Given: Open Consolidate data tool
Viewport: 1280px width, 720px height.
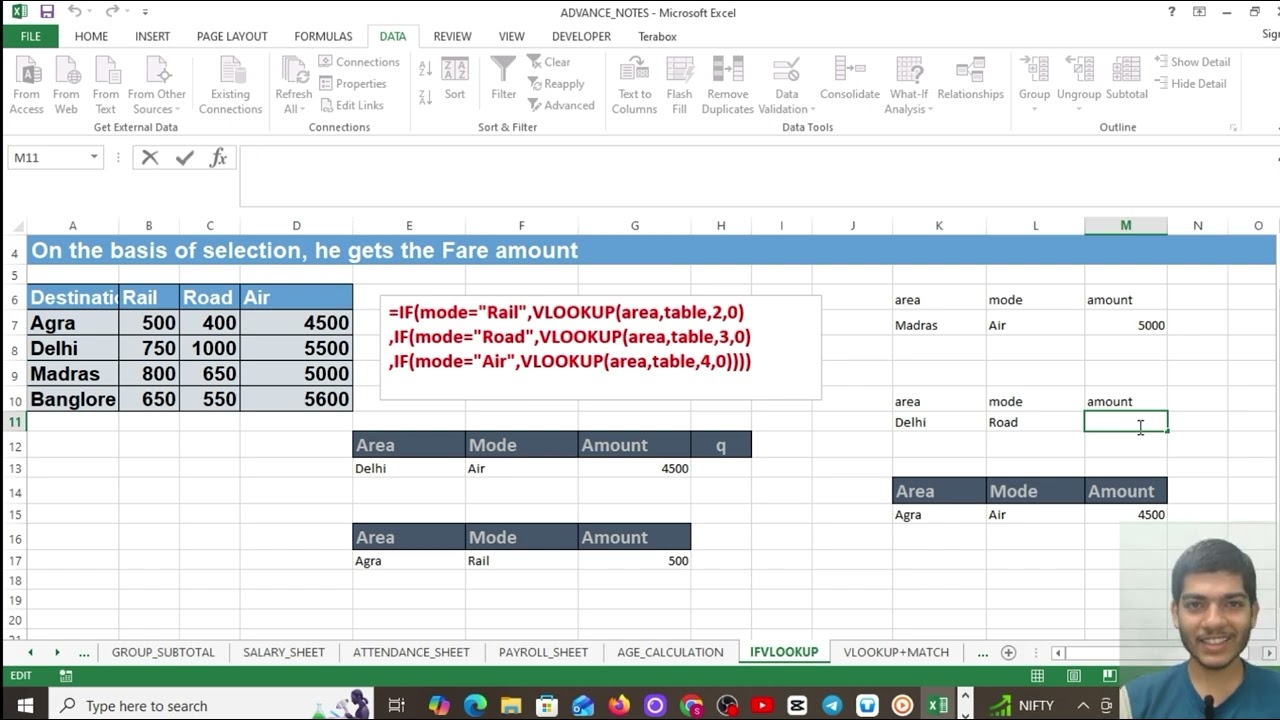Looking at the screenshot, I should (850, 79).
